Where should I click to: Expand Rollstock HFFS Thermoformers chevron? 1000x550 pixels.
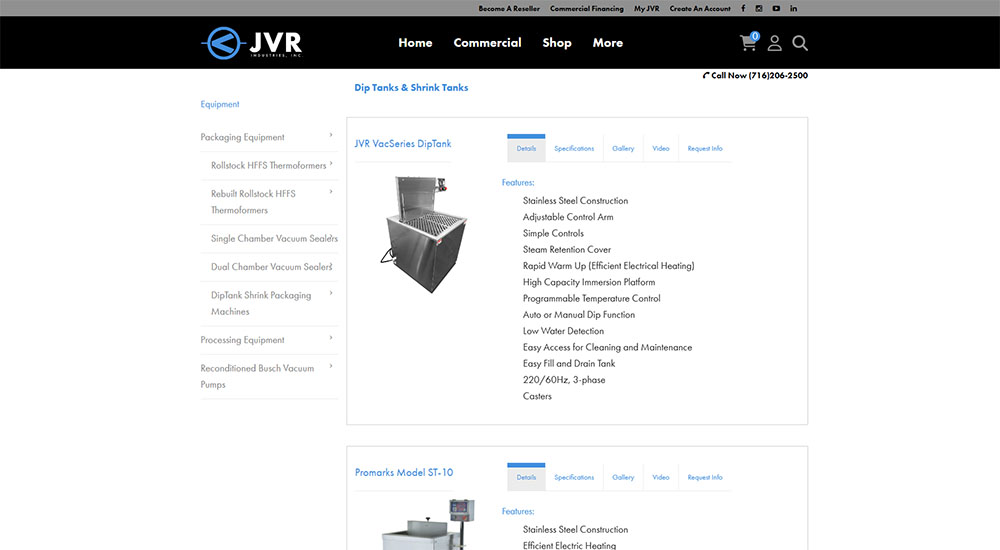tap(331, 163)
